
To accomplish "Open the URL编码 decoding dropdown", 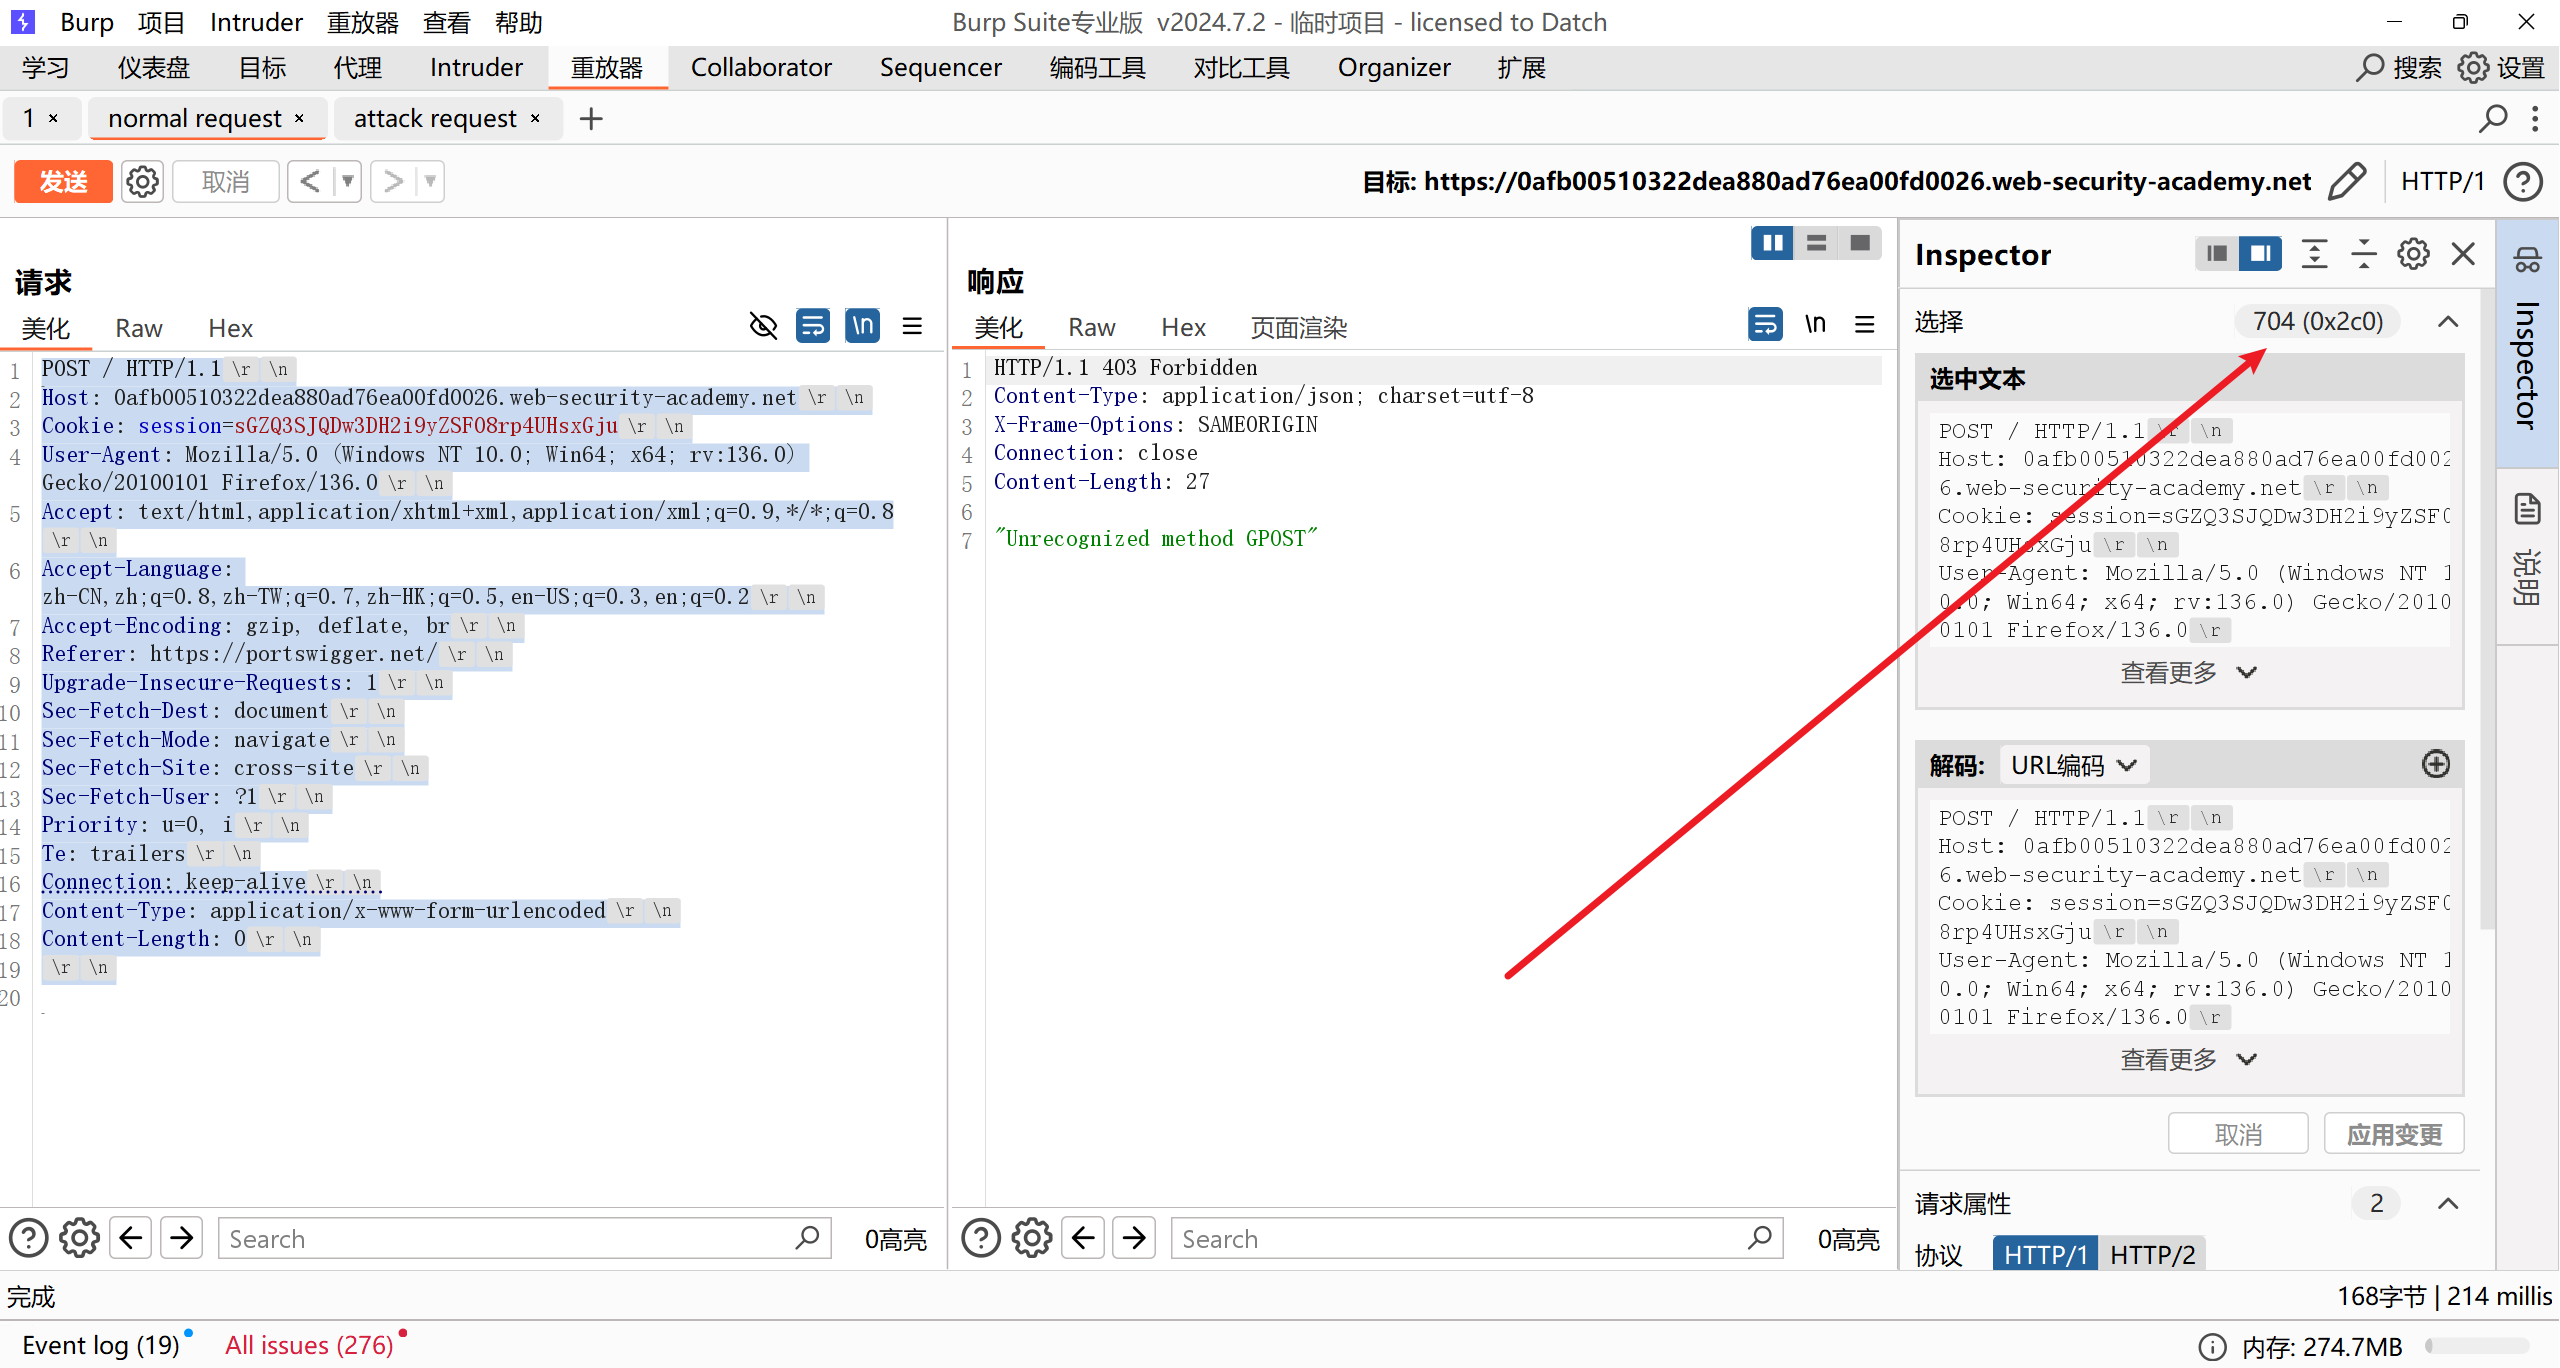I will click(x=2073, y=765).
